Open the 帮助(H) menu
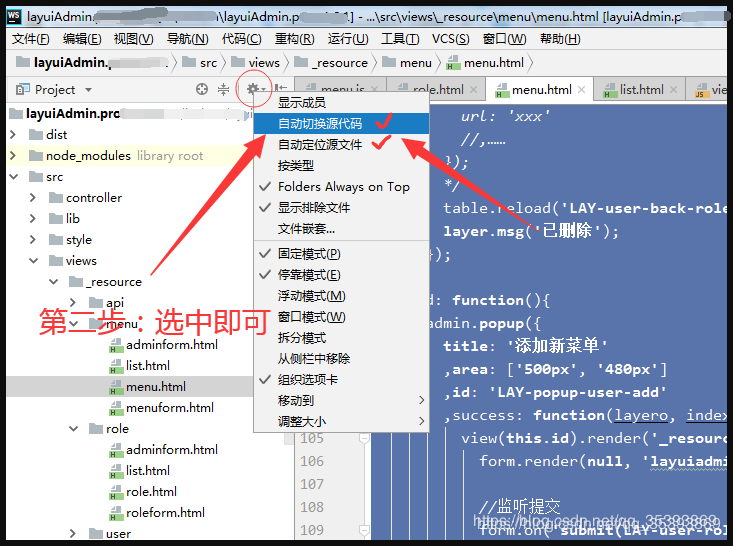The width and height of the screenshot is (733, 546). point(560,39)
